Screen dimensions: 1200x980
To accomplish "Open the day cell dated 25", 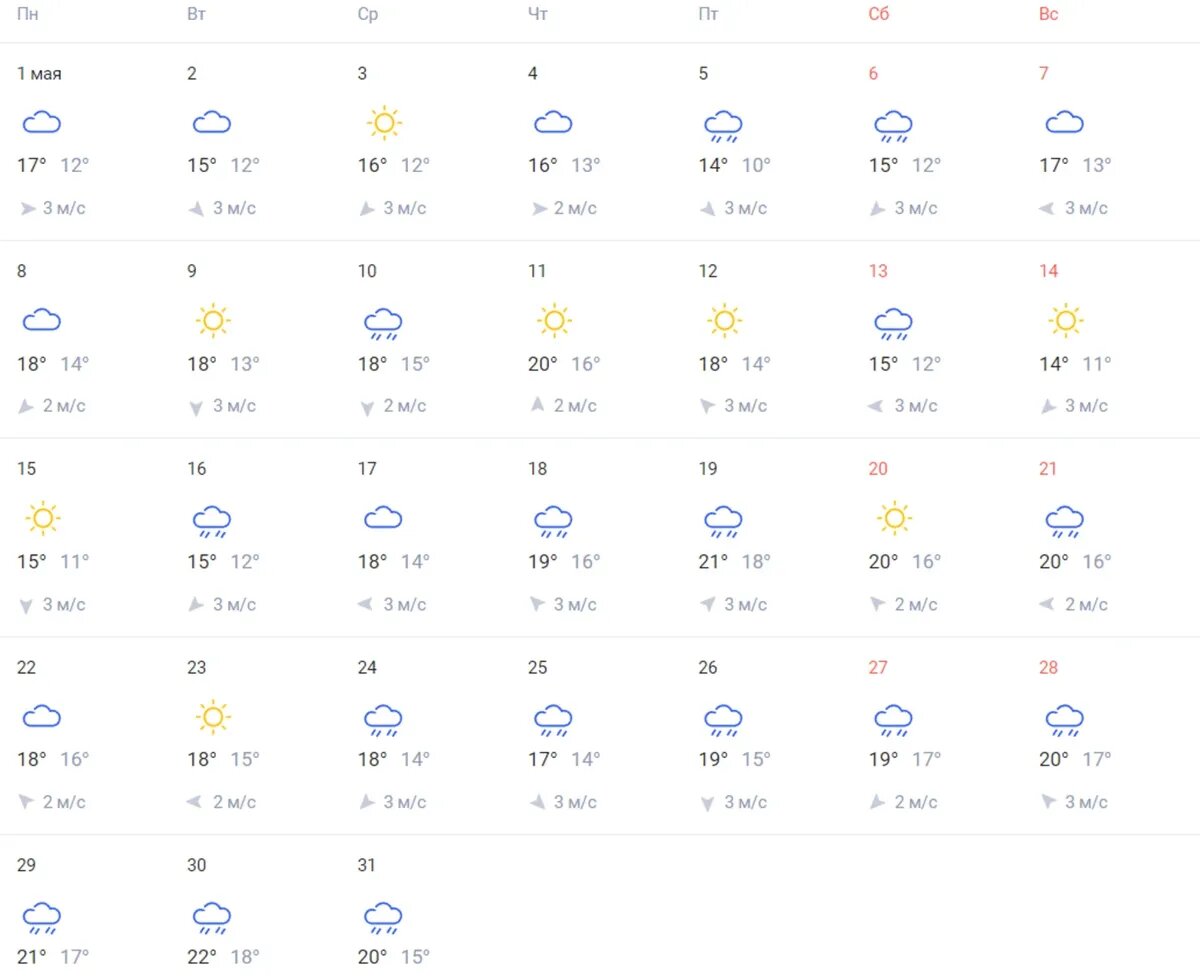I will 595,736.
